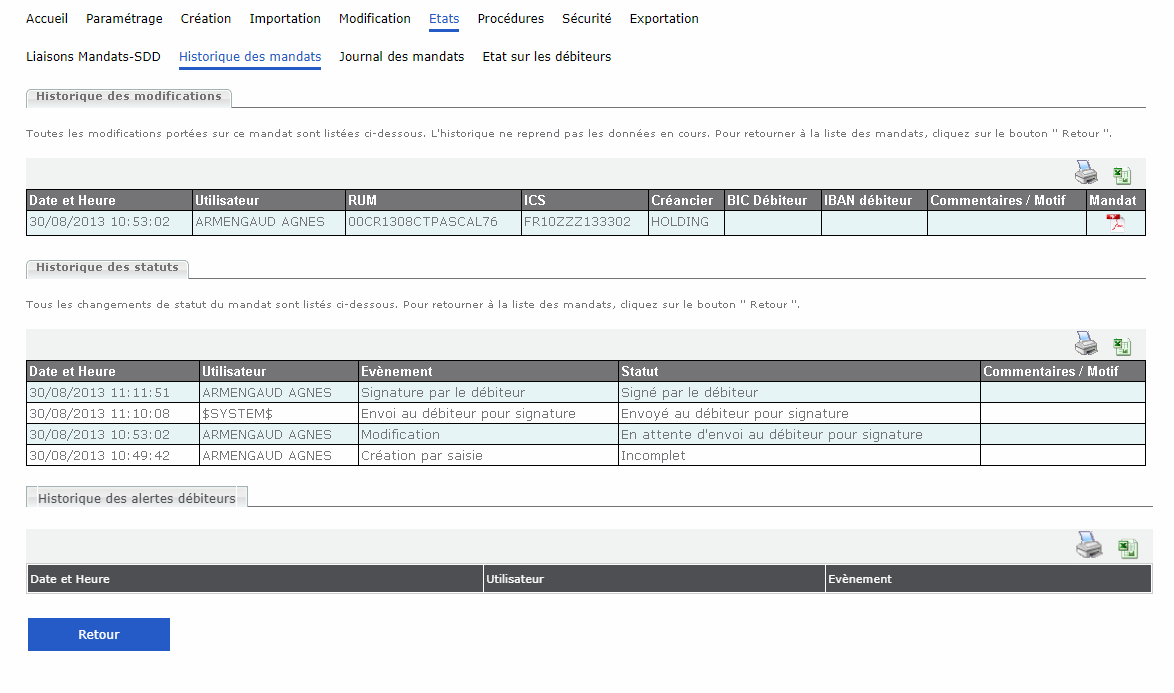The image size is (1174, 693).
Task: Click the Date et Heure header in the modifications table
Action: pos(73,201)
